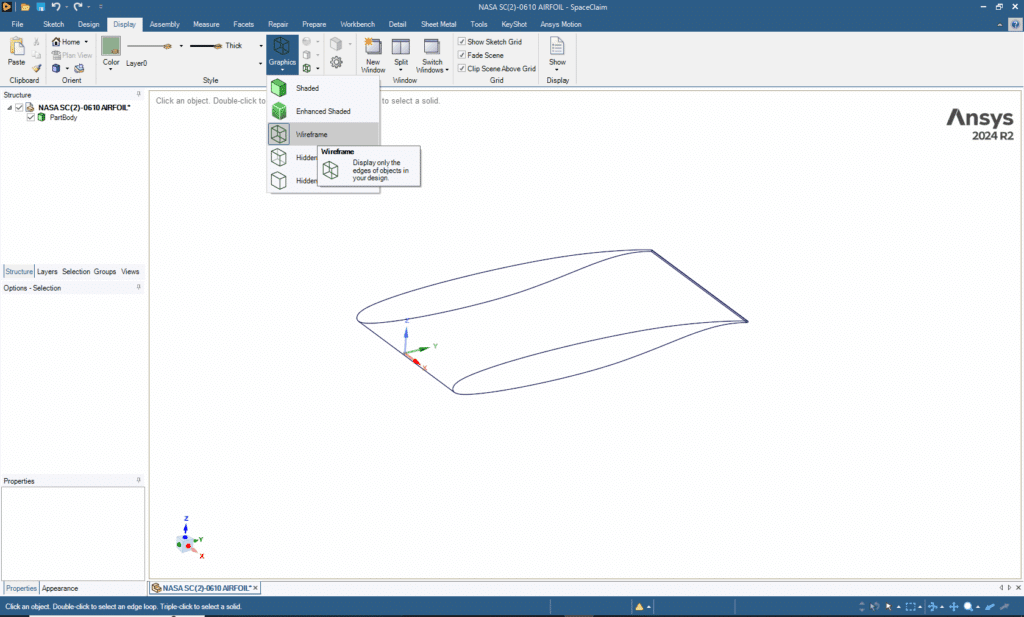Open the Home view dropdown arrow
Image resolution: width=1024 pixels, height=617 pixels.
[86, 41]
